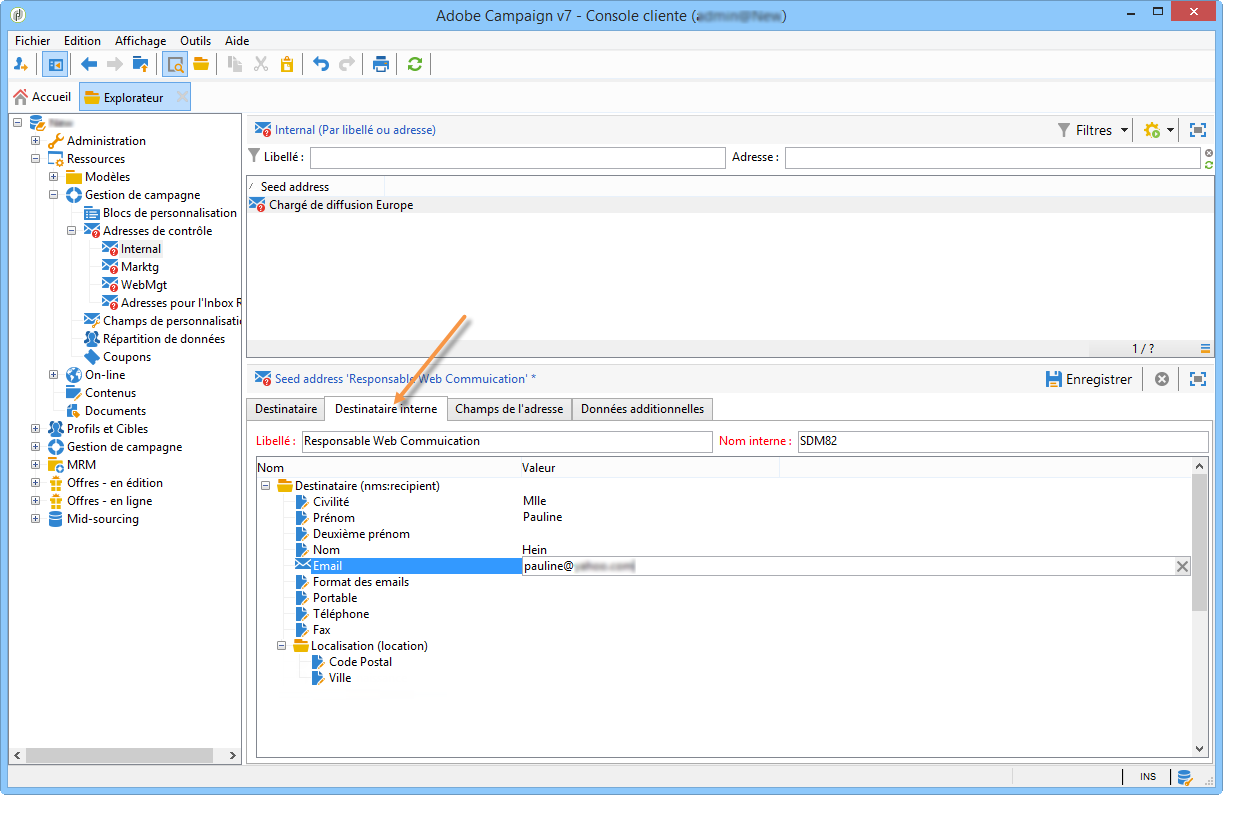Click the Libellé filter input field
This screenshot has width=1240, height=813.
517,158
